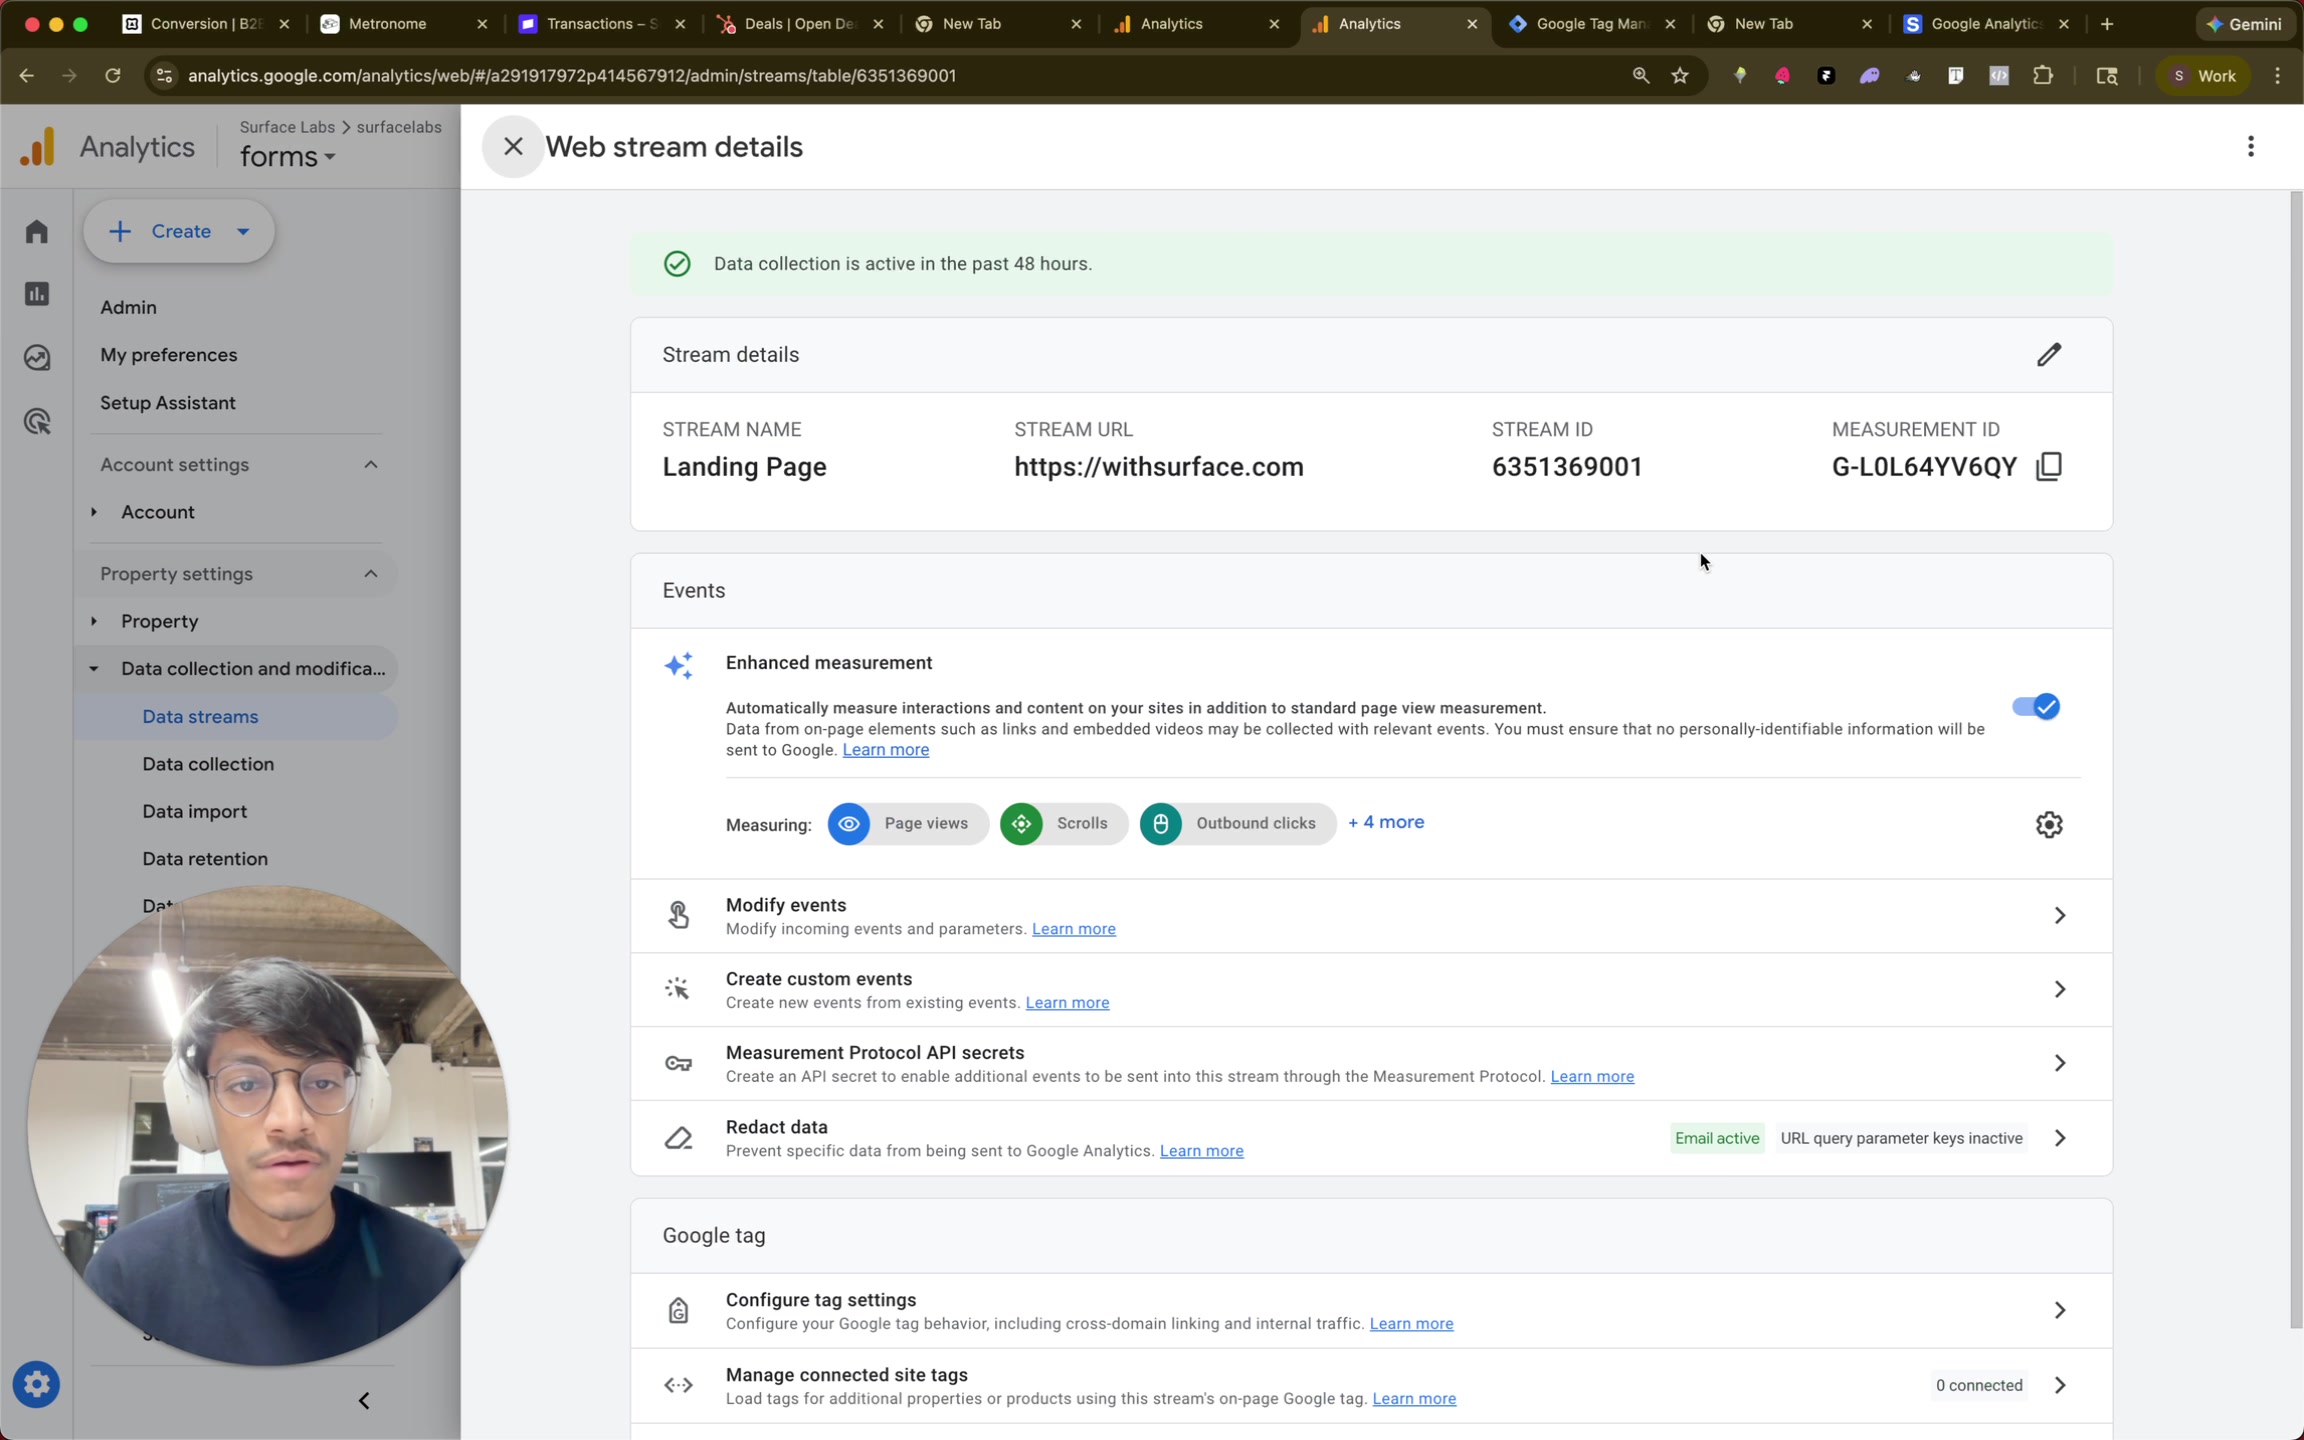The width and height of the screenshot is (2304, 1440).
Task: Click URL query parameter keys inactive chip
Action: (1901, 1137)
